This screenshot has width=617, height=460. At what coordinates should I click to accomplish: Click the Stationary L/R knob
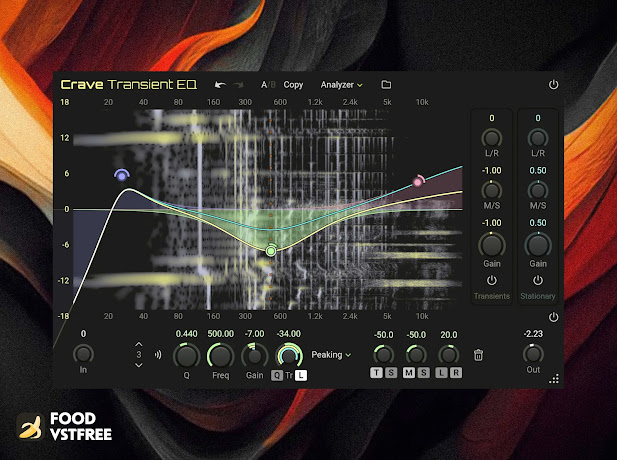click(538, 139)
